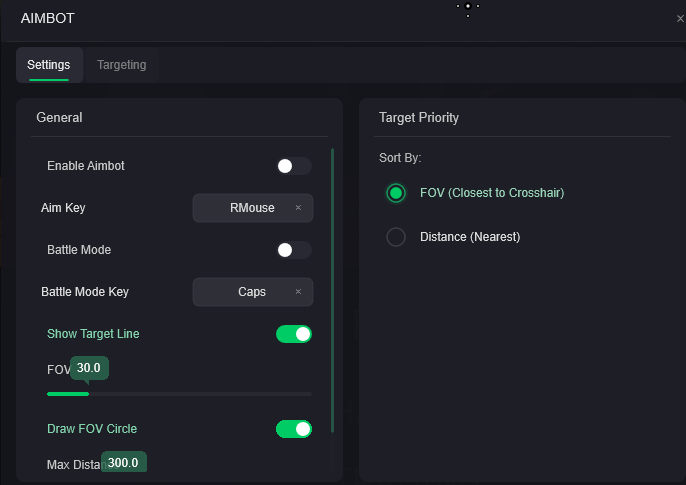Click the Show Target Line label text
The image size is (686, 485).
[x=93, y=333]
